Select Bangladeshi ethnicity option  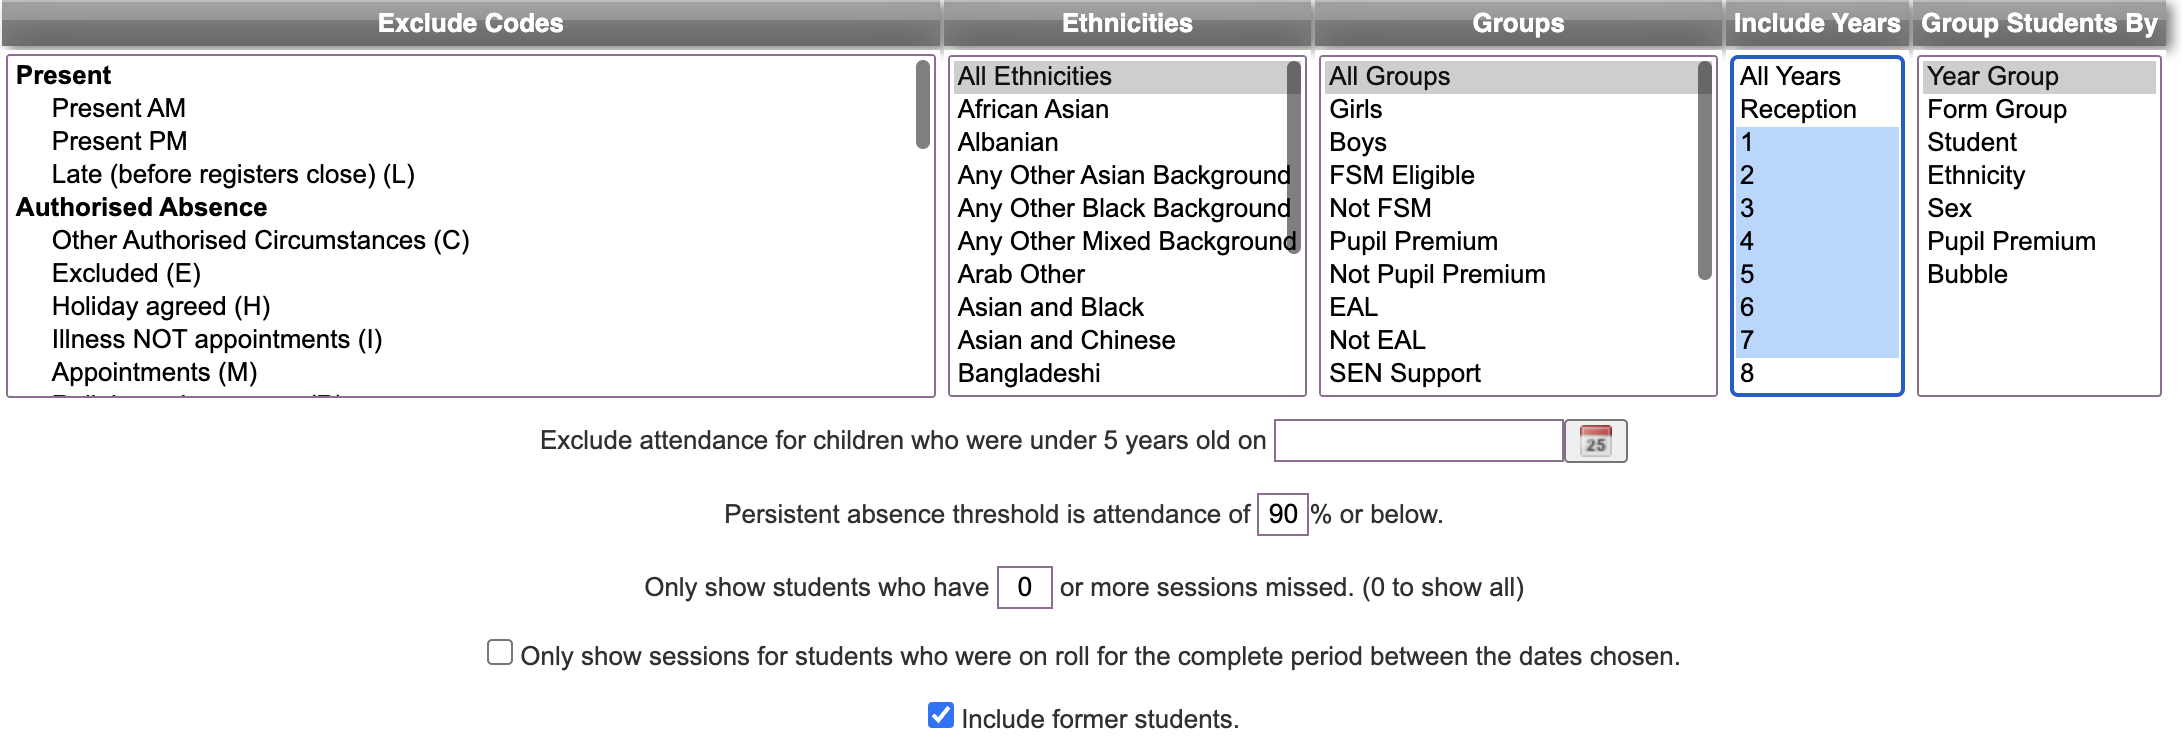pyautogui.click(x=1029, y=373)
